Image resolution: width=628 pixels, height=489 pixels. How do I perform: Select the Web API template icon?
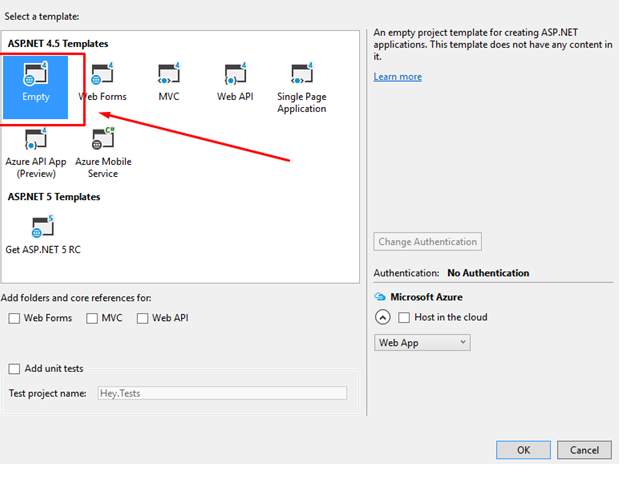point(235,74)
